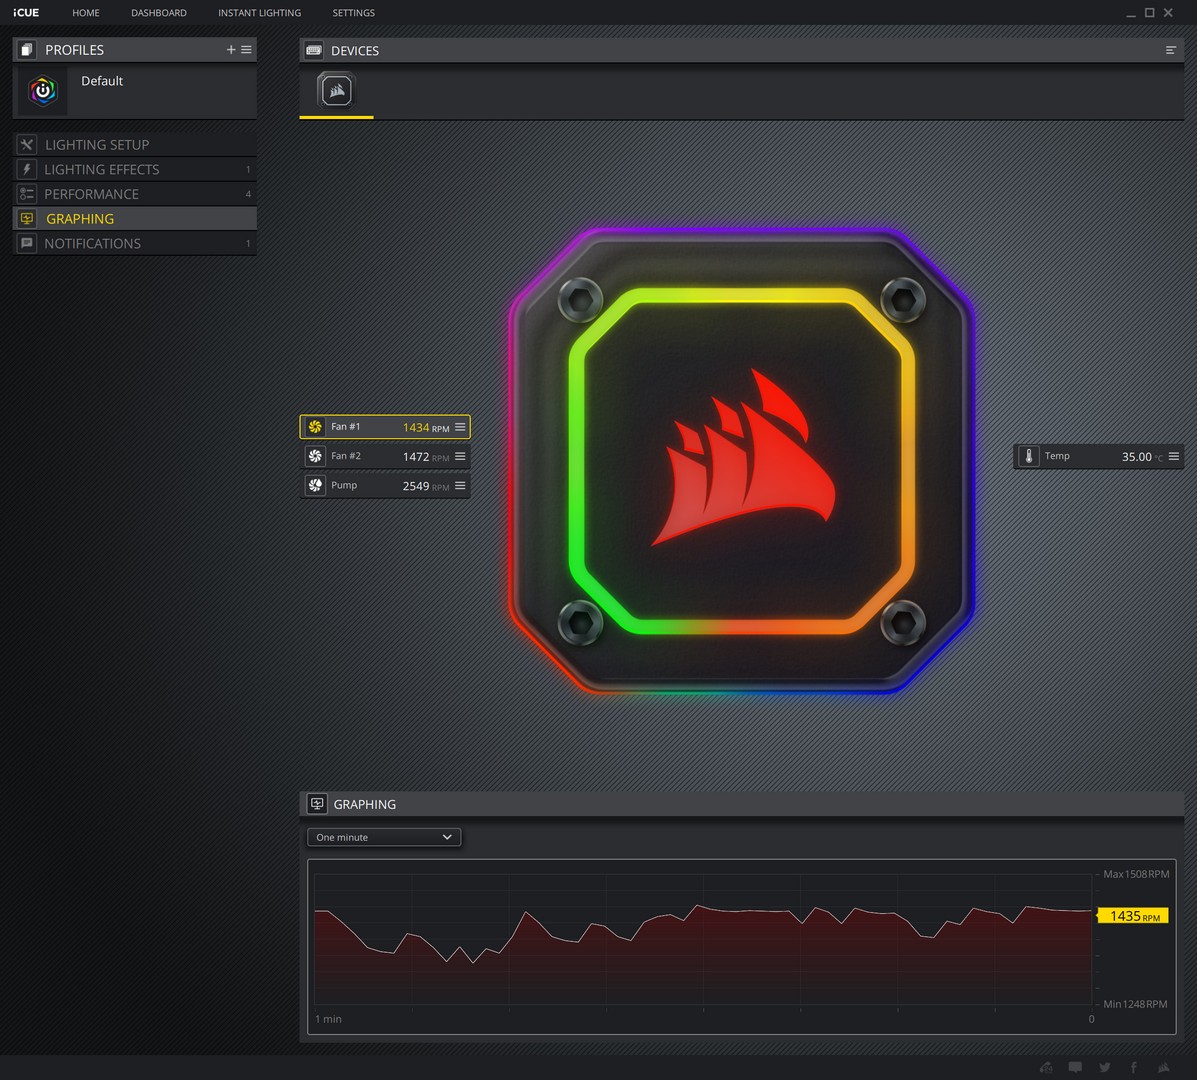
Task: Add a new profile with plus icon
Action: 231,50
